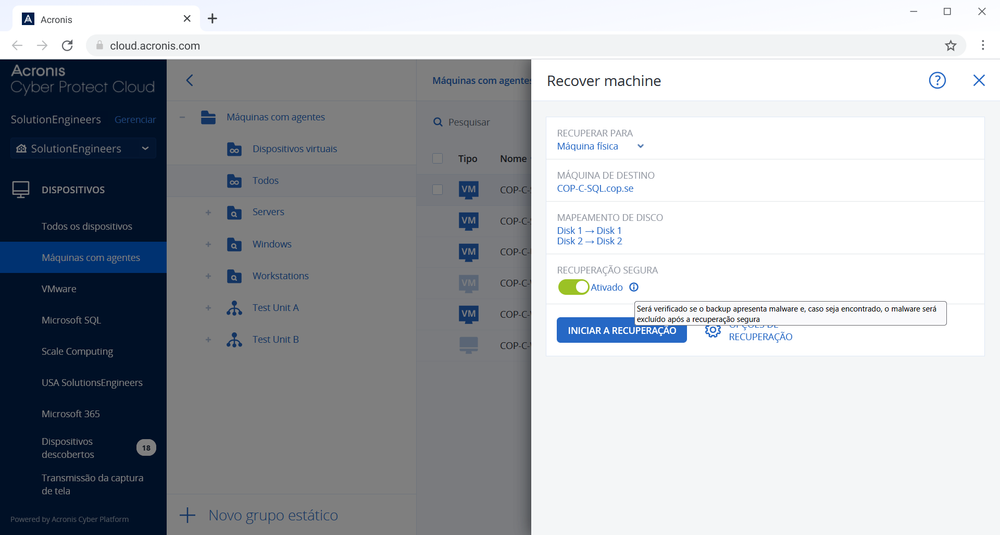Click Novo grupo estático label
The height and width of the screenshot is (535, 1000).
[x=273, y=515]
